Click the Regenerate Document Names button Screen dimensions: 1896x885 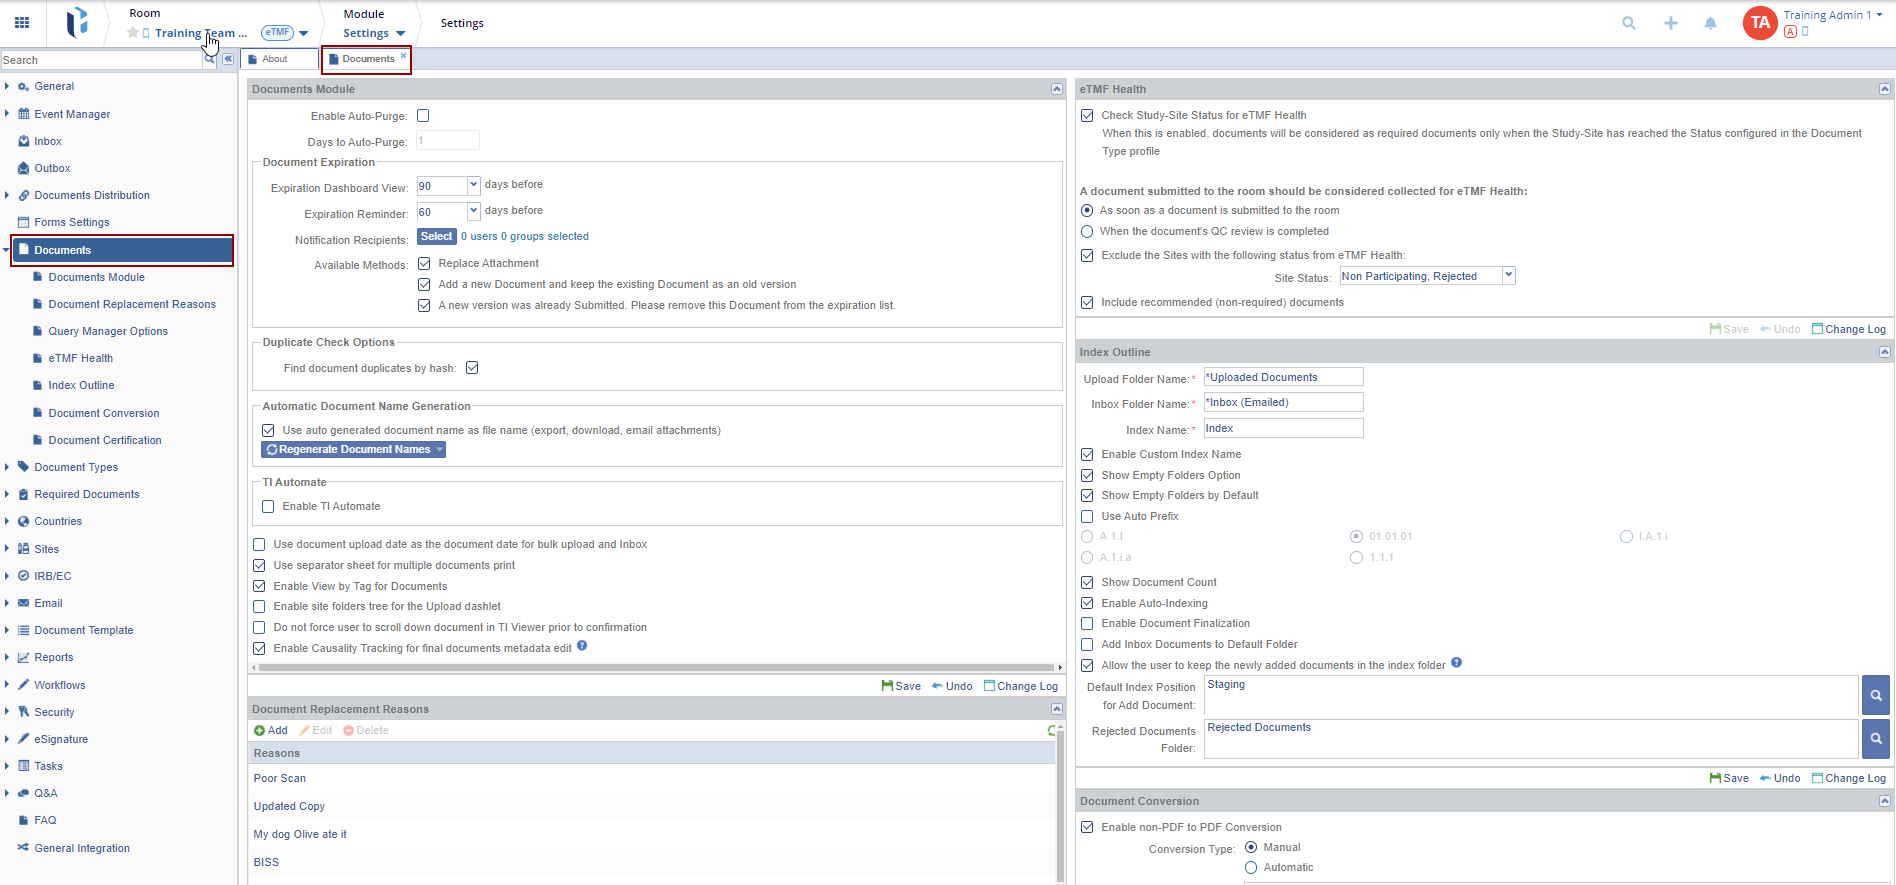tap(353, 450)
